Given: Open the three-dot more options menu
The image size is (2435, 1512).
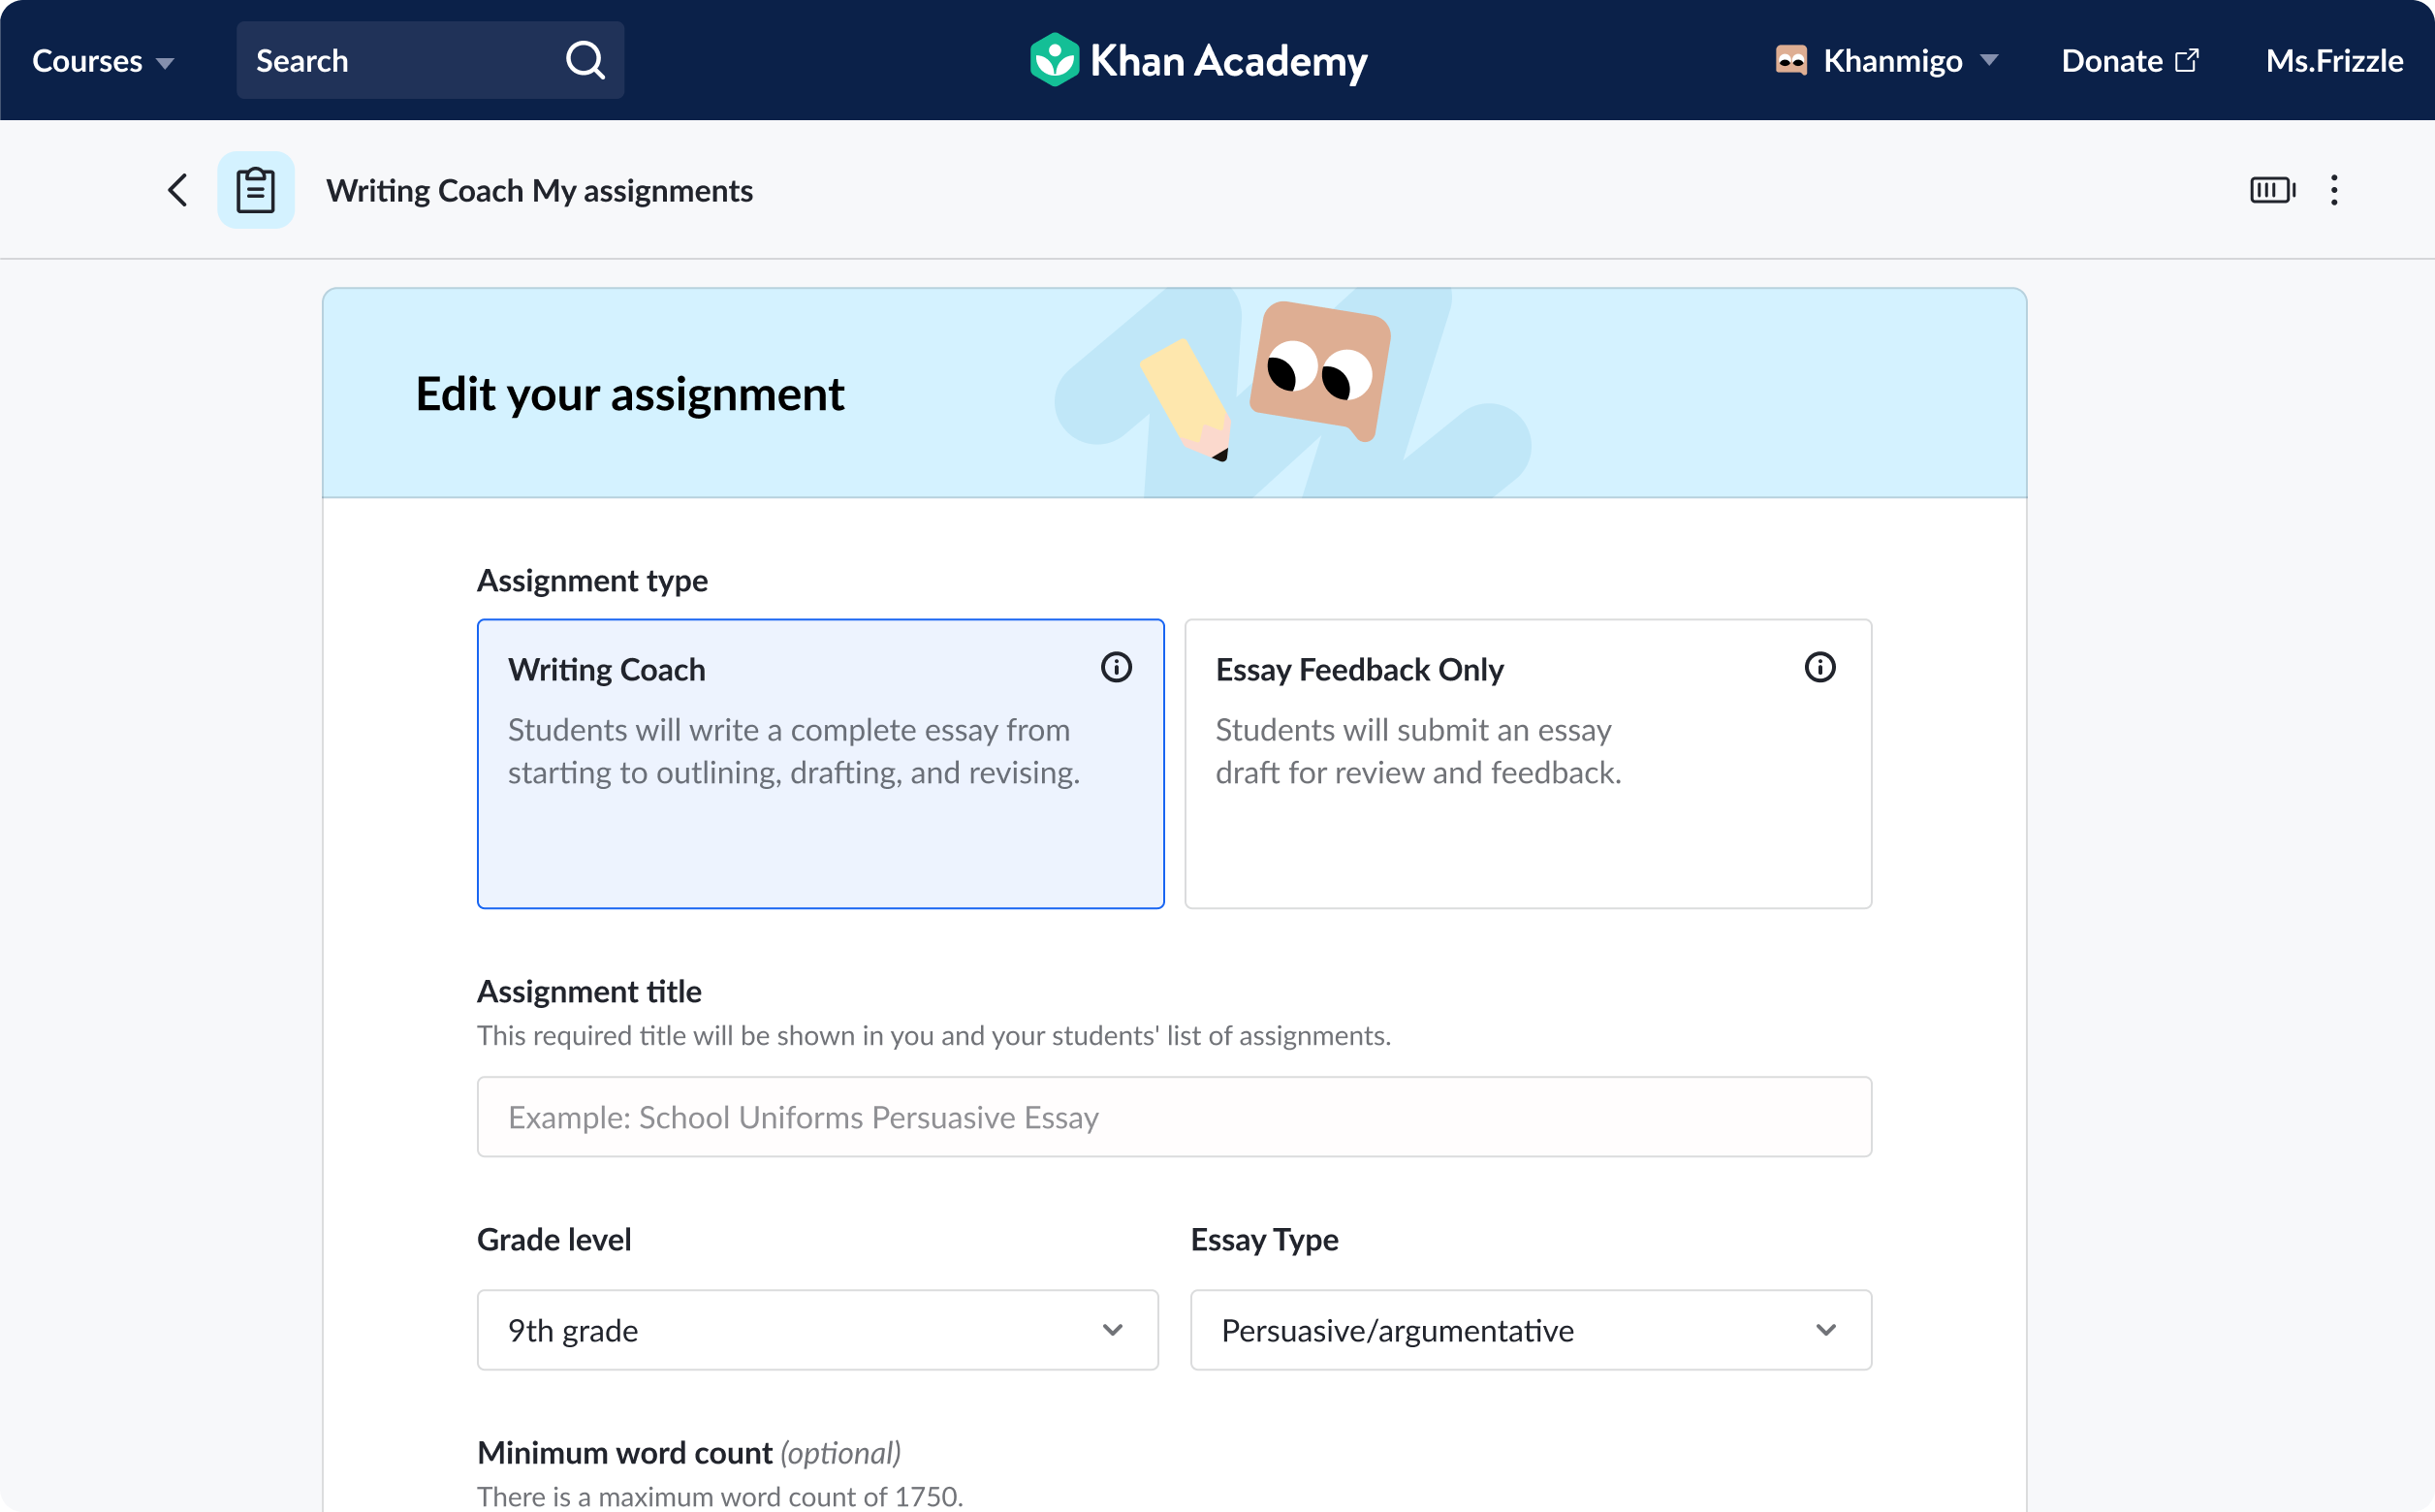Looking at the screenshot, I should tap(2334, 190).
